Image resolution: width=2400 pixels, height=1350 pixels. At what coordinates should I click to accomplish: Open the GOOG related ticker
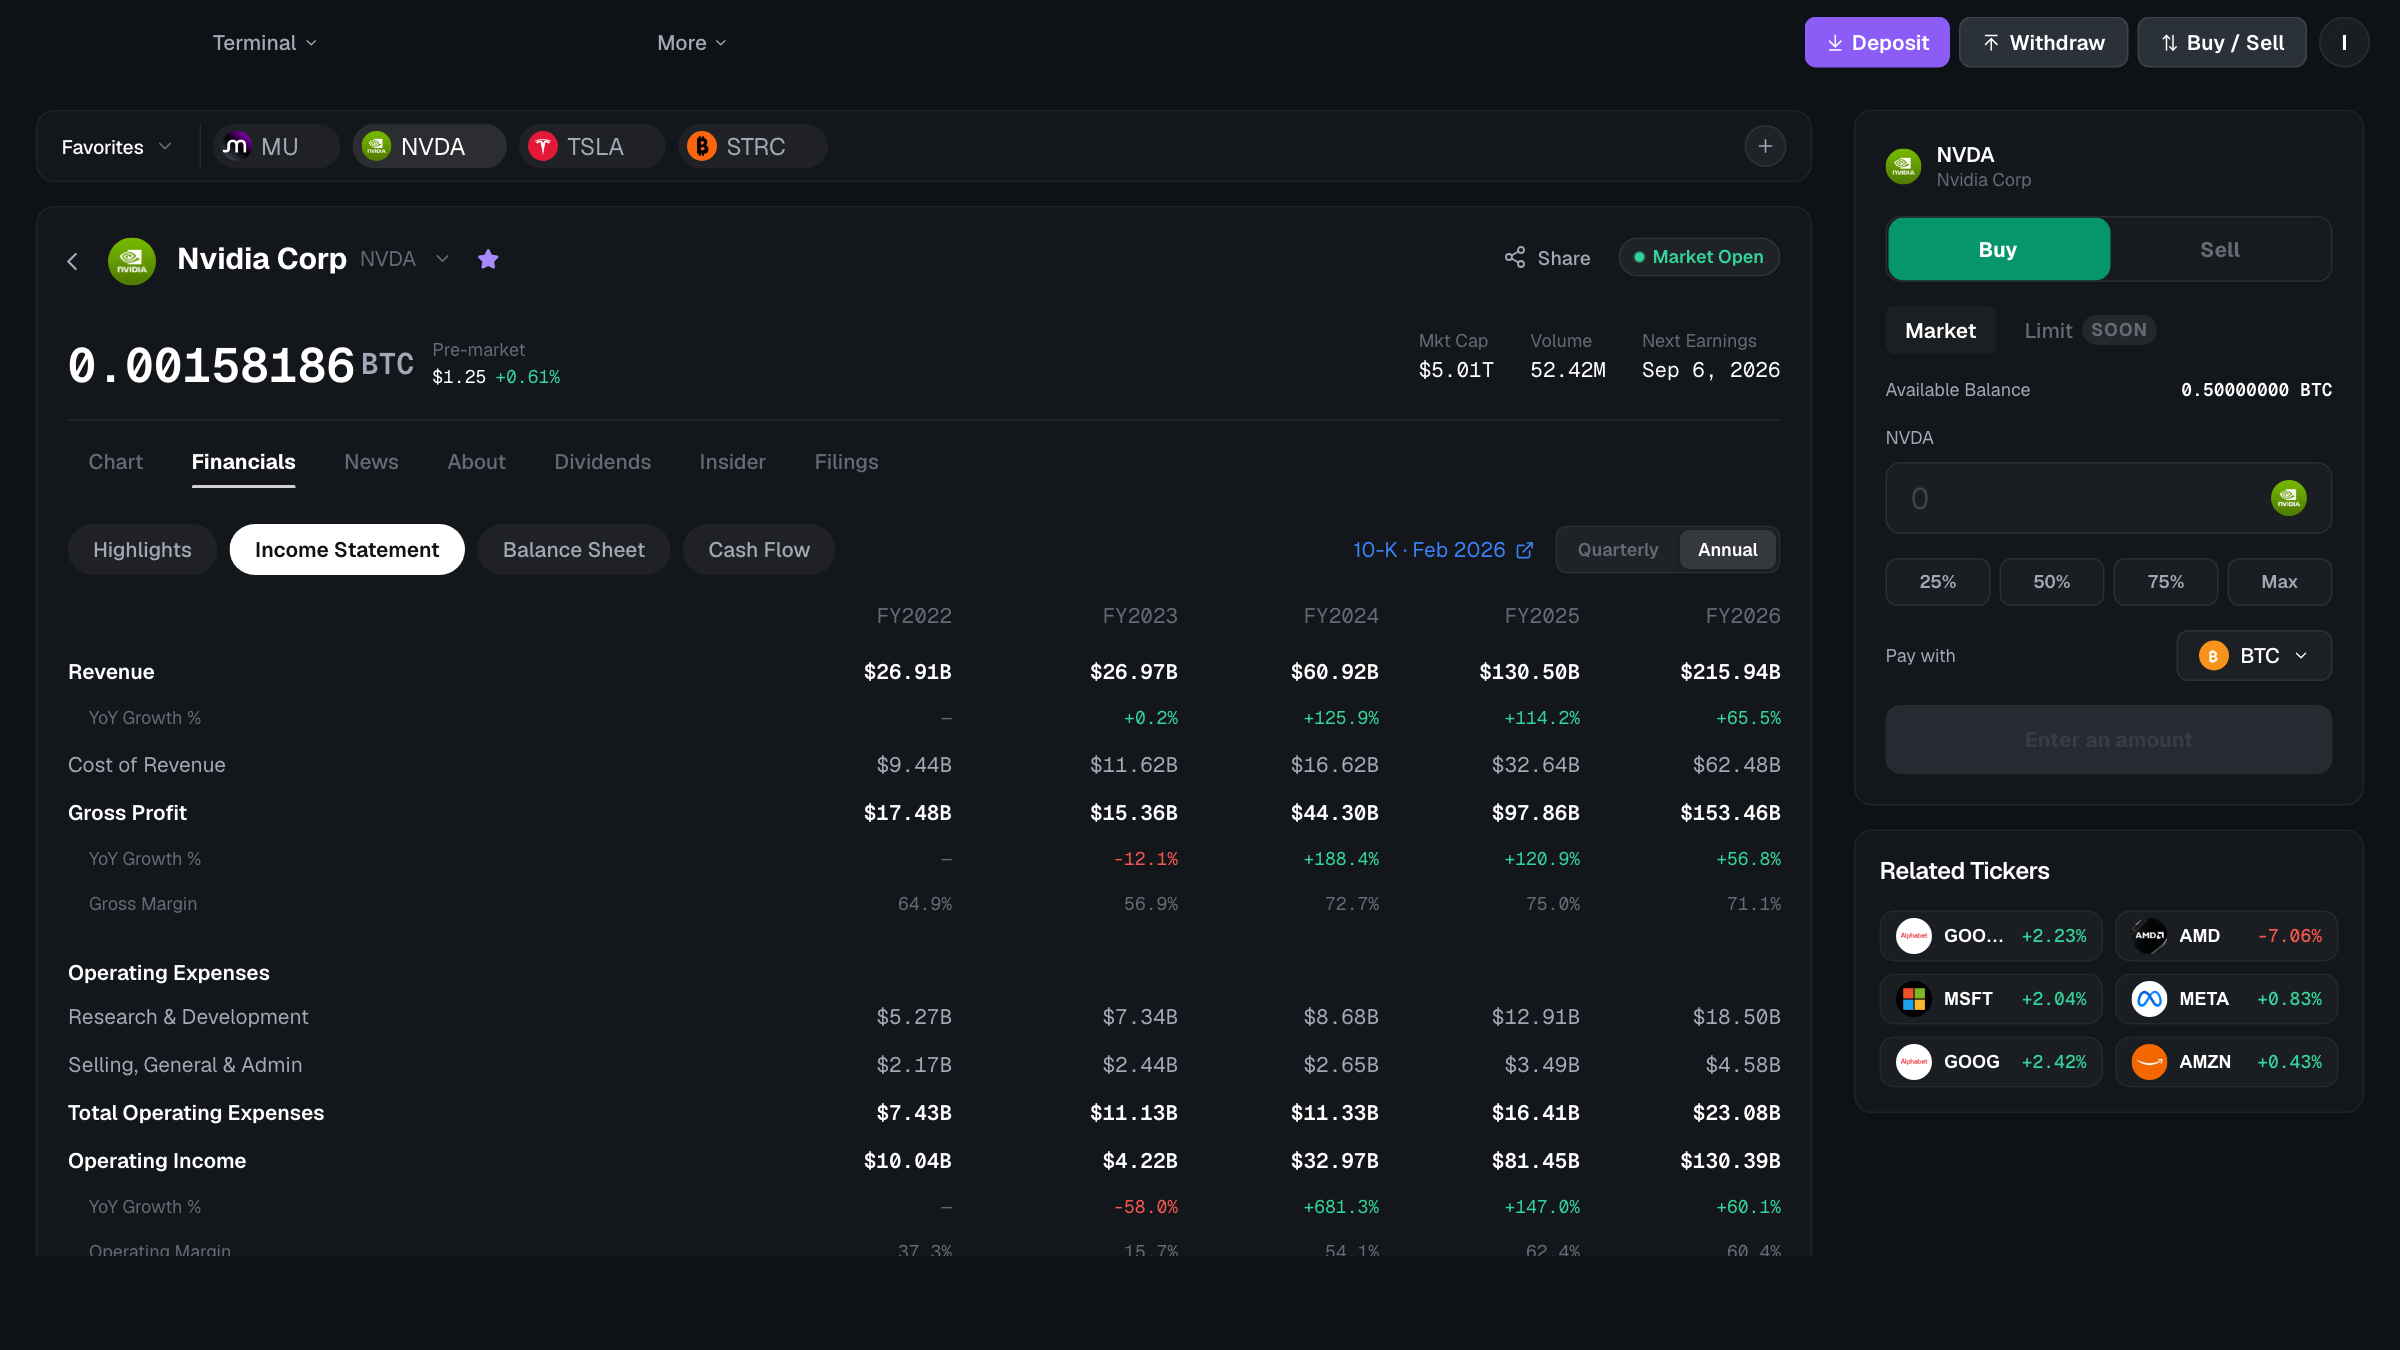(x=1990, y=1061)
